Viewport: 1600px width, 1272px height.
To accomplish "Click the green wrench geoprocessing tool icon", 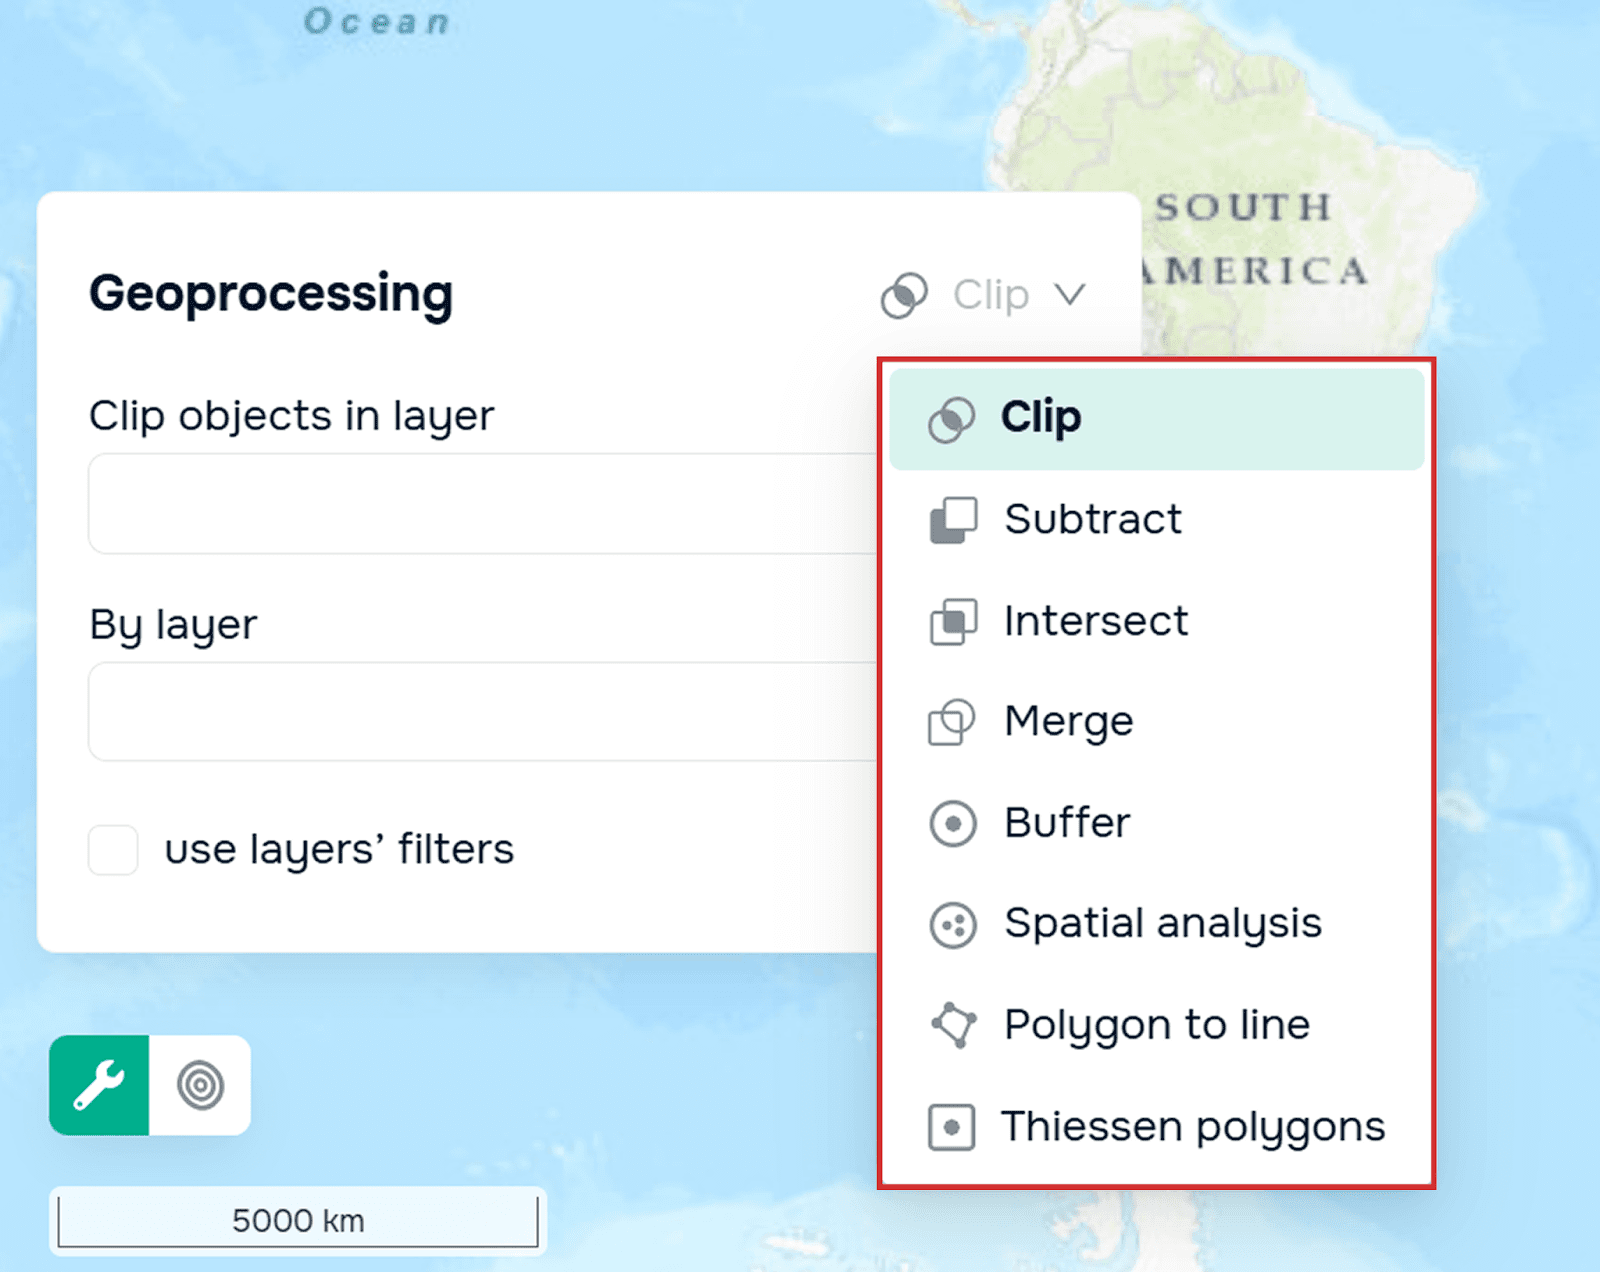I will 99,1085.
